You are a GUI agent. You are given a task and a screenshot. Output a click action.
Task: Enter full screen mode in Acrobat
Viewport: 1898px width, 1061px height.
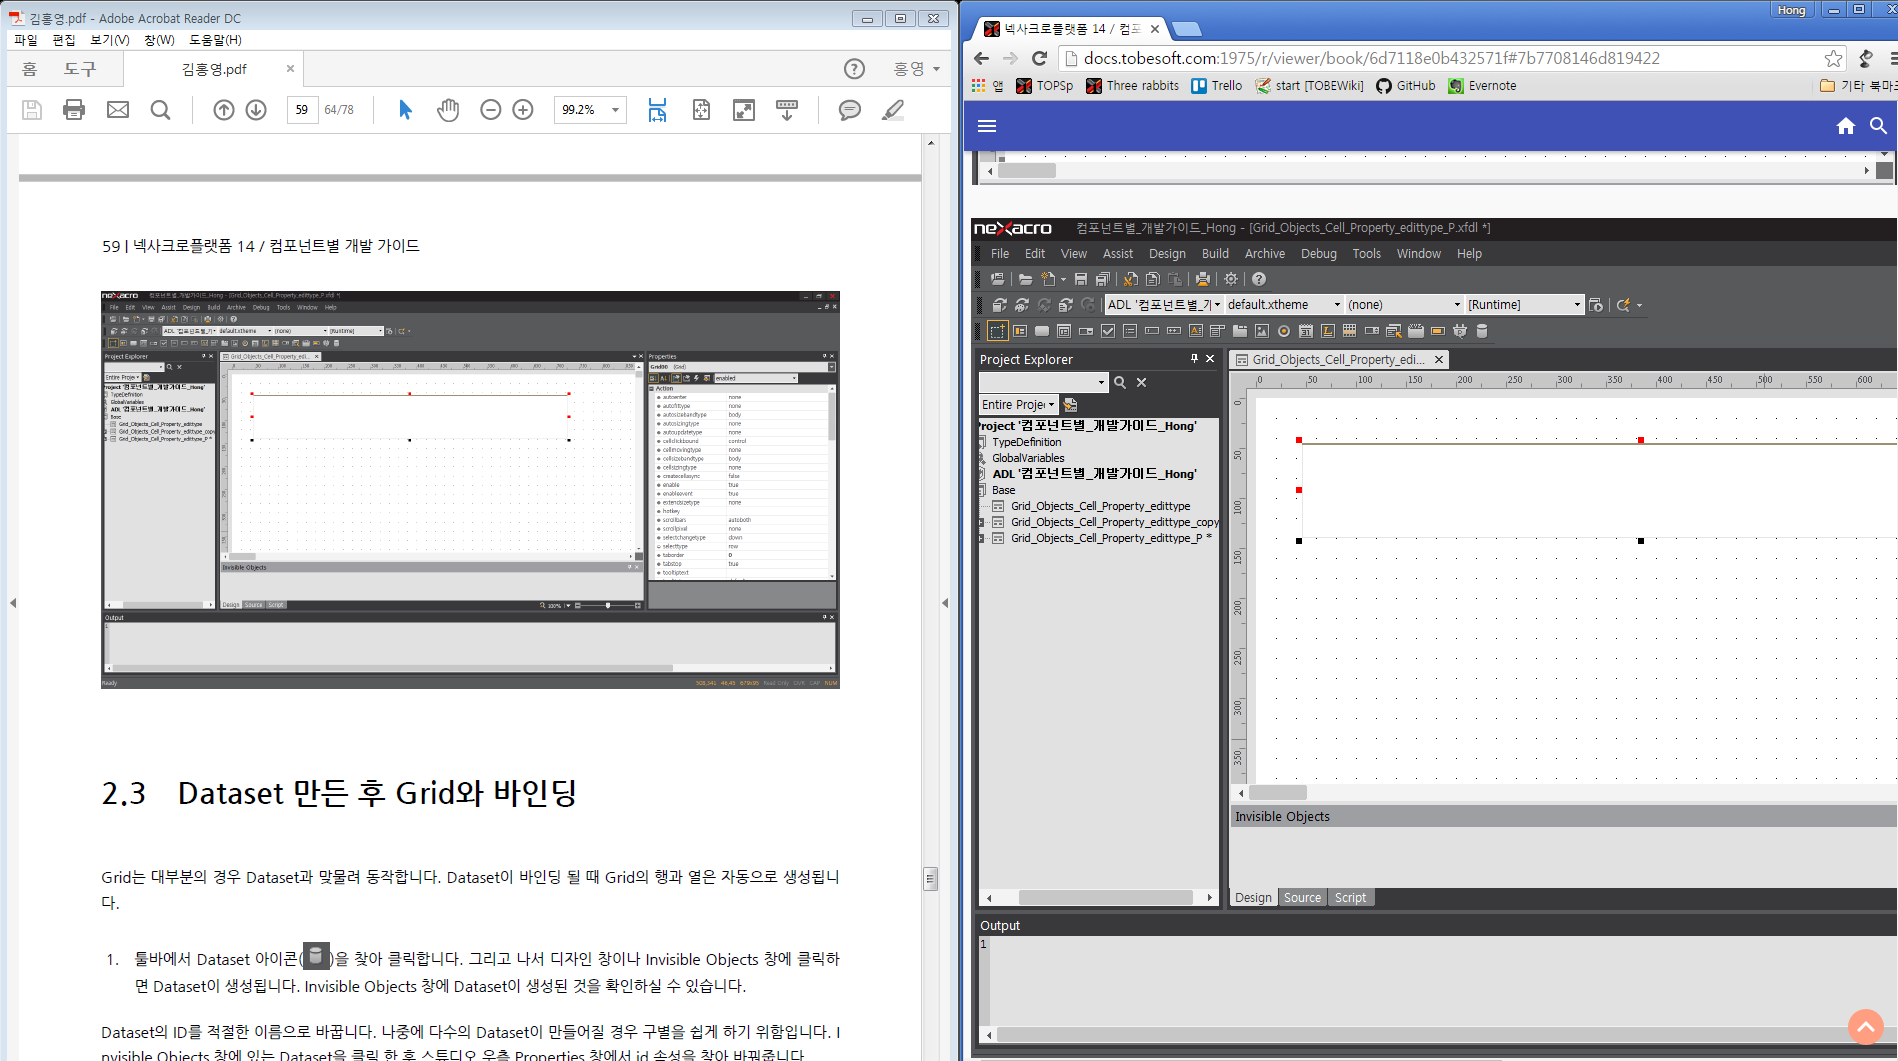(x=744, y=110)
